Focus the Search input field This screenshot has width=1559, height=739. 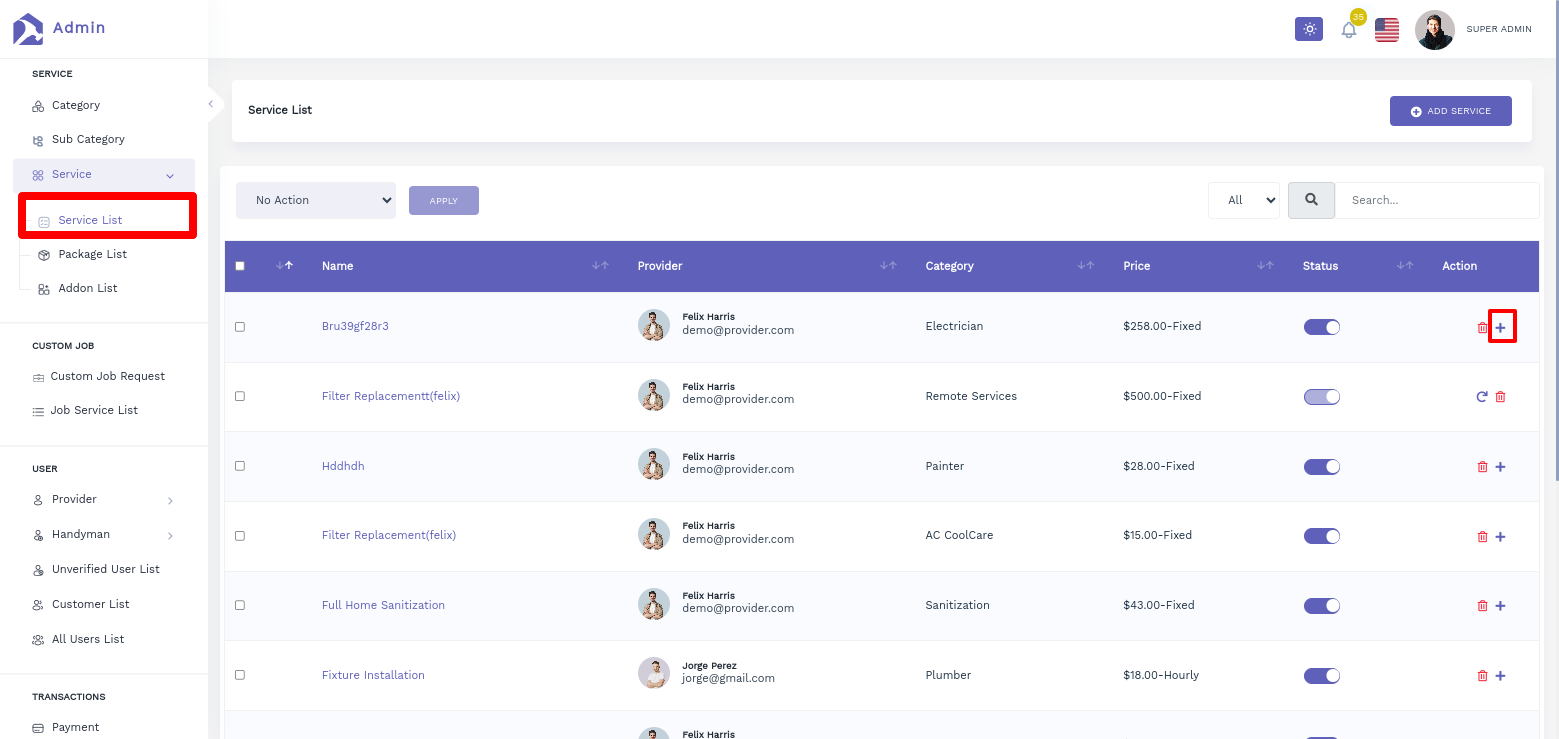1437,200
